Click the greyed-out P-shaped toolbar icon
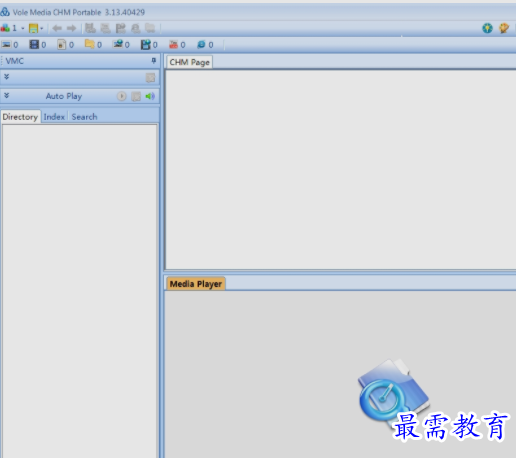 click(120, 28)
